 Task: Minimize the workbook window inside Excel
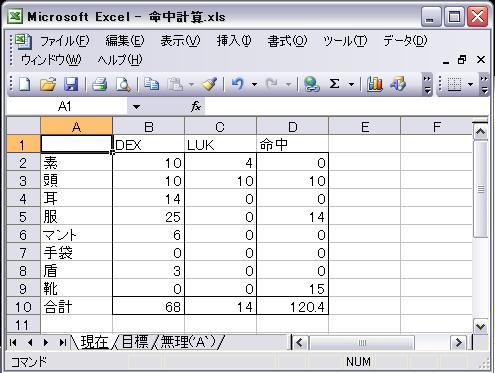[446, 62]
